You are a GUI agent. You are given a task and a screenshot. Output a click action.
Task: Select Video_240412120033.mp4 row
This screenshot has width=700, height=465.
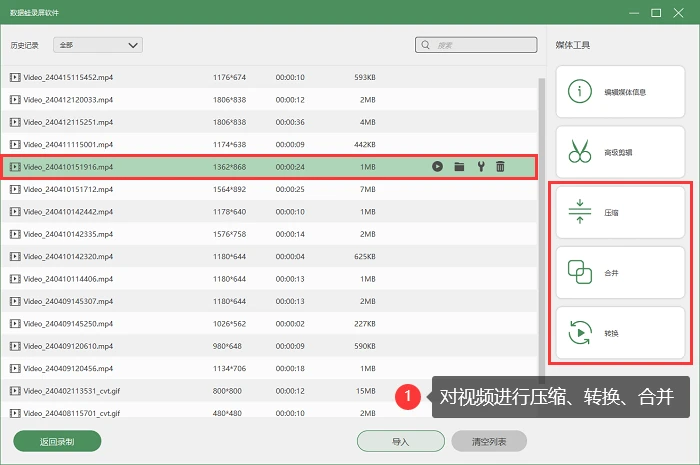pos(270,100)
